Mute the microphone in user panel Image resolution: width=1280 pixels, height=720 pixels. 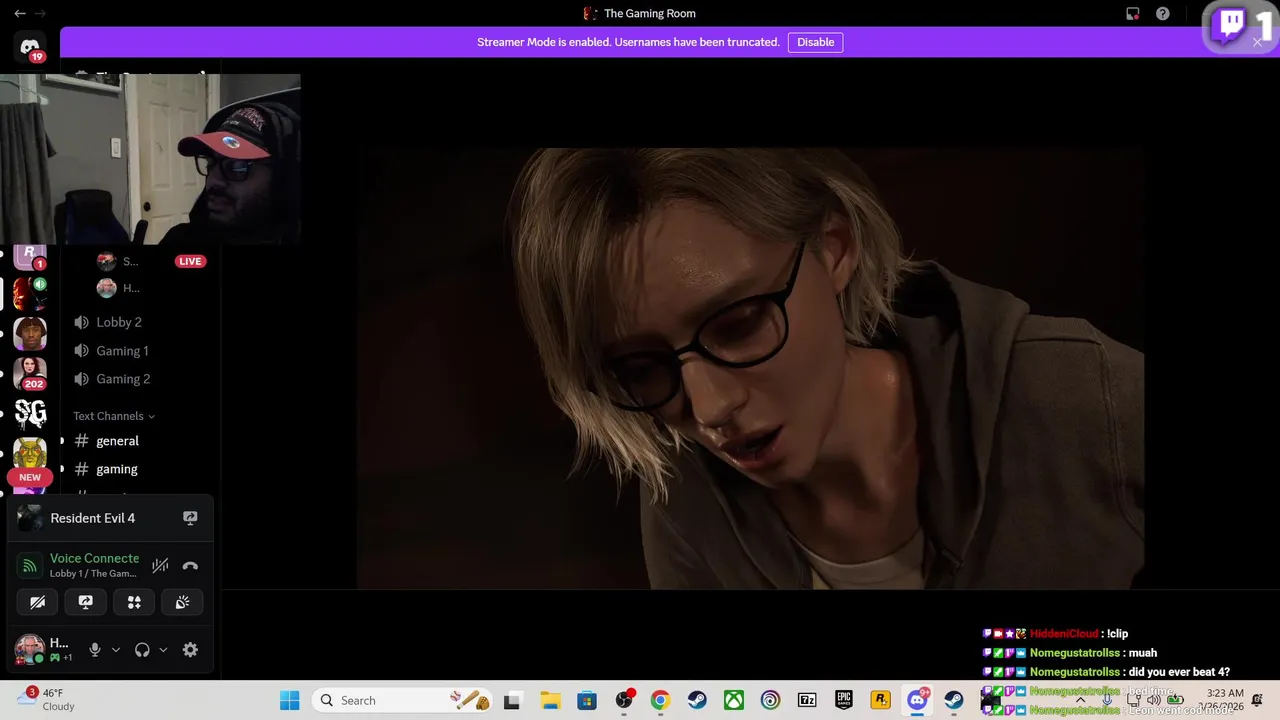click(x=95, y=650)
